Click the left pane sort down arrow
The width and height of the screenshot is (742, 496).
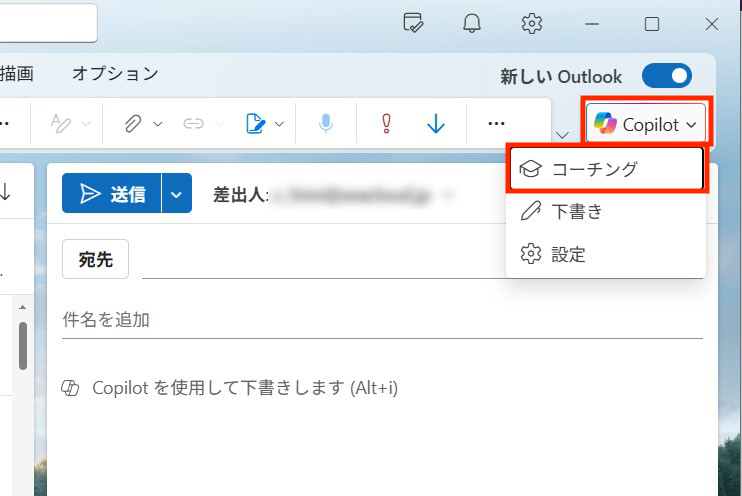click(x=5, y=192)
